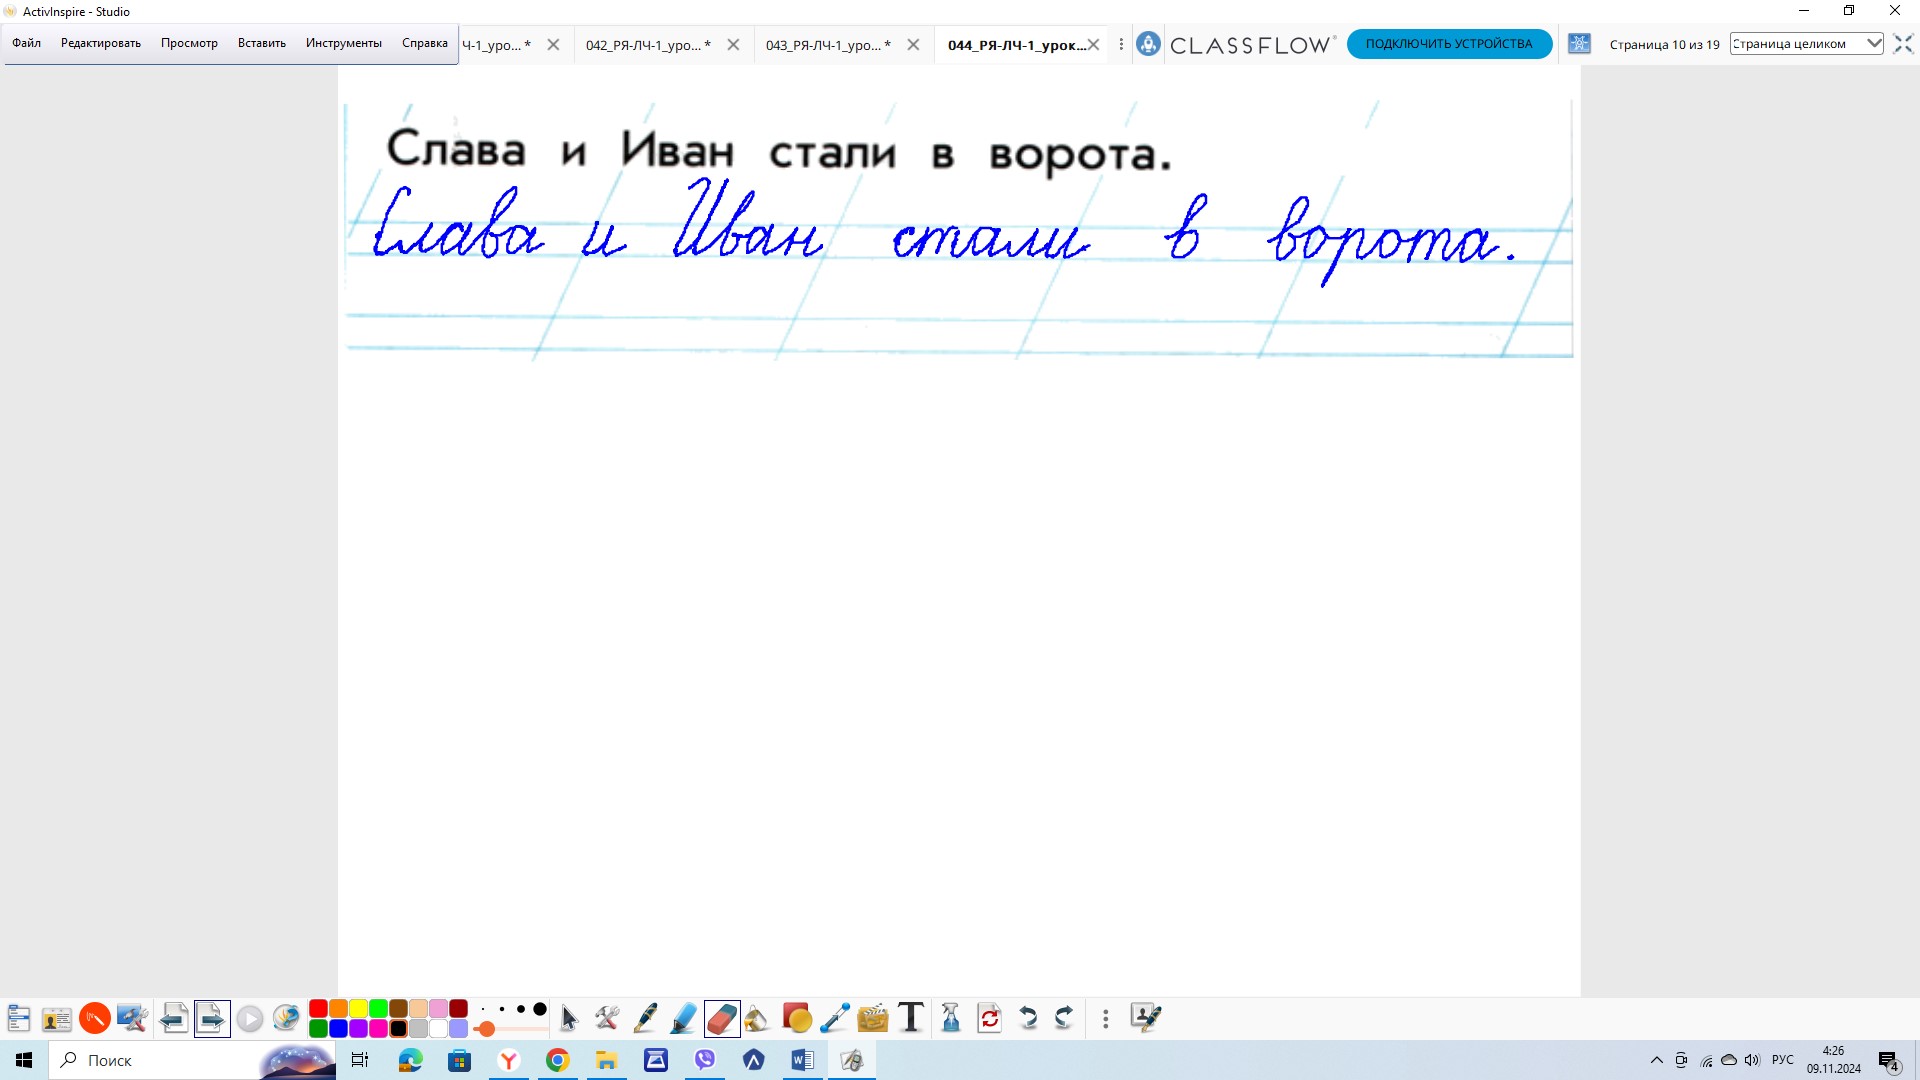The height and width of the screenshot is (1080, 1920).
Task: Select the Text tool
Action: [911, 1019]
